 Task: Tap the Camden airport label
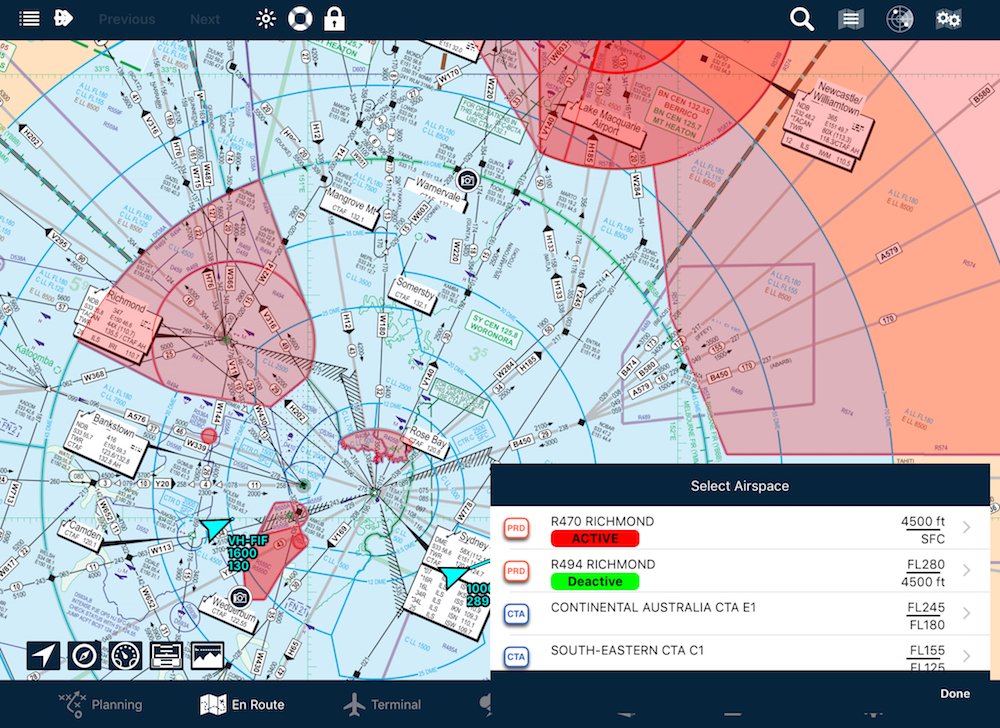tap(80, 534)
